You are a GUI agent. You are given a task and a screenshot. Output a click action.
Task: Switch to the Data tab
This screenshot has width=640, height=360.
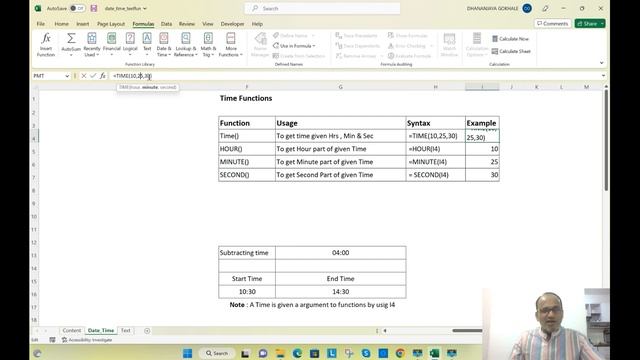[x=166, y=24]
